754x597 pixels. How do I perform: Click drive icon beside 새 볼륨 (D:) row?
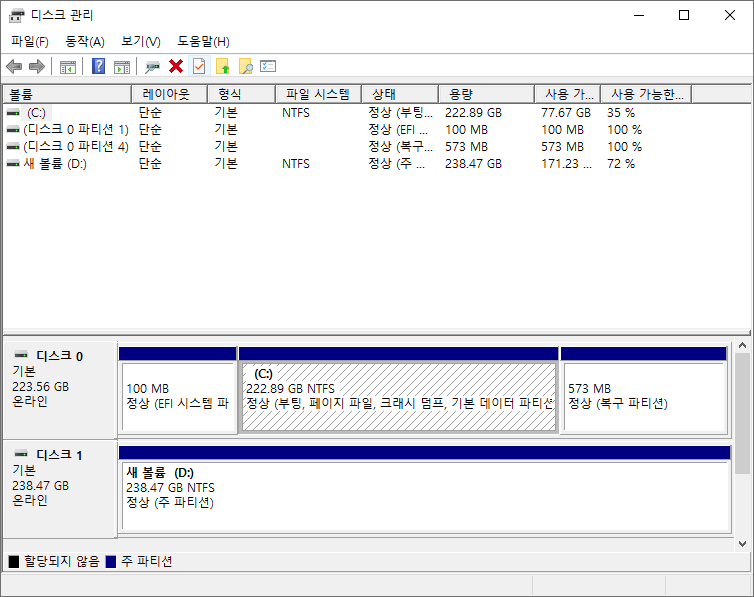coord(13,163)
